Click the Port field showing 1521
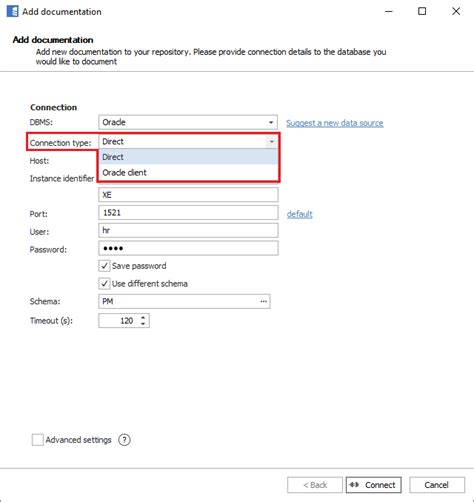The image size is (474, 502). click(188, 213)
